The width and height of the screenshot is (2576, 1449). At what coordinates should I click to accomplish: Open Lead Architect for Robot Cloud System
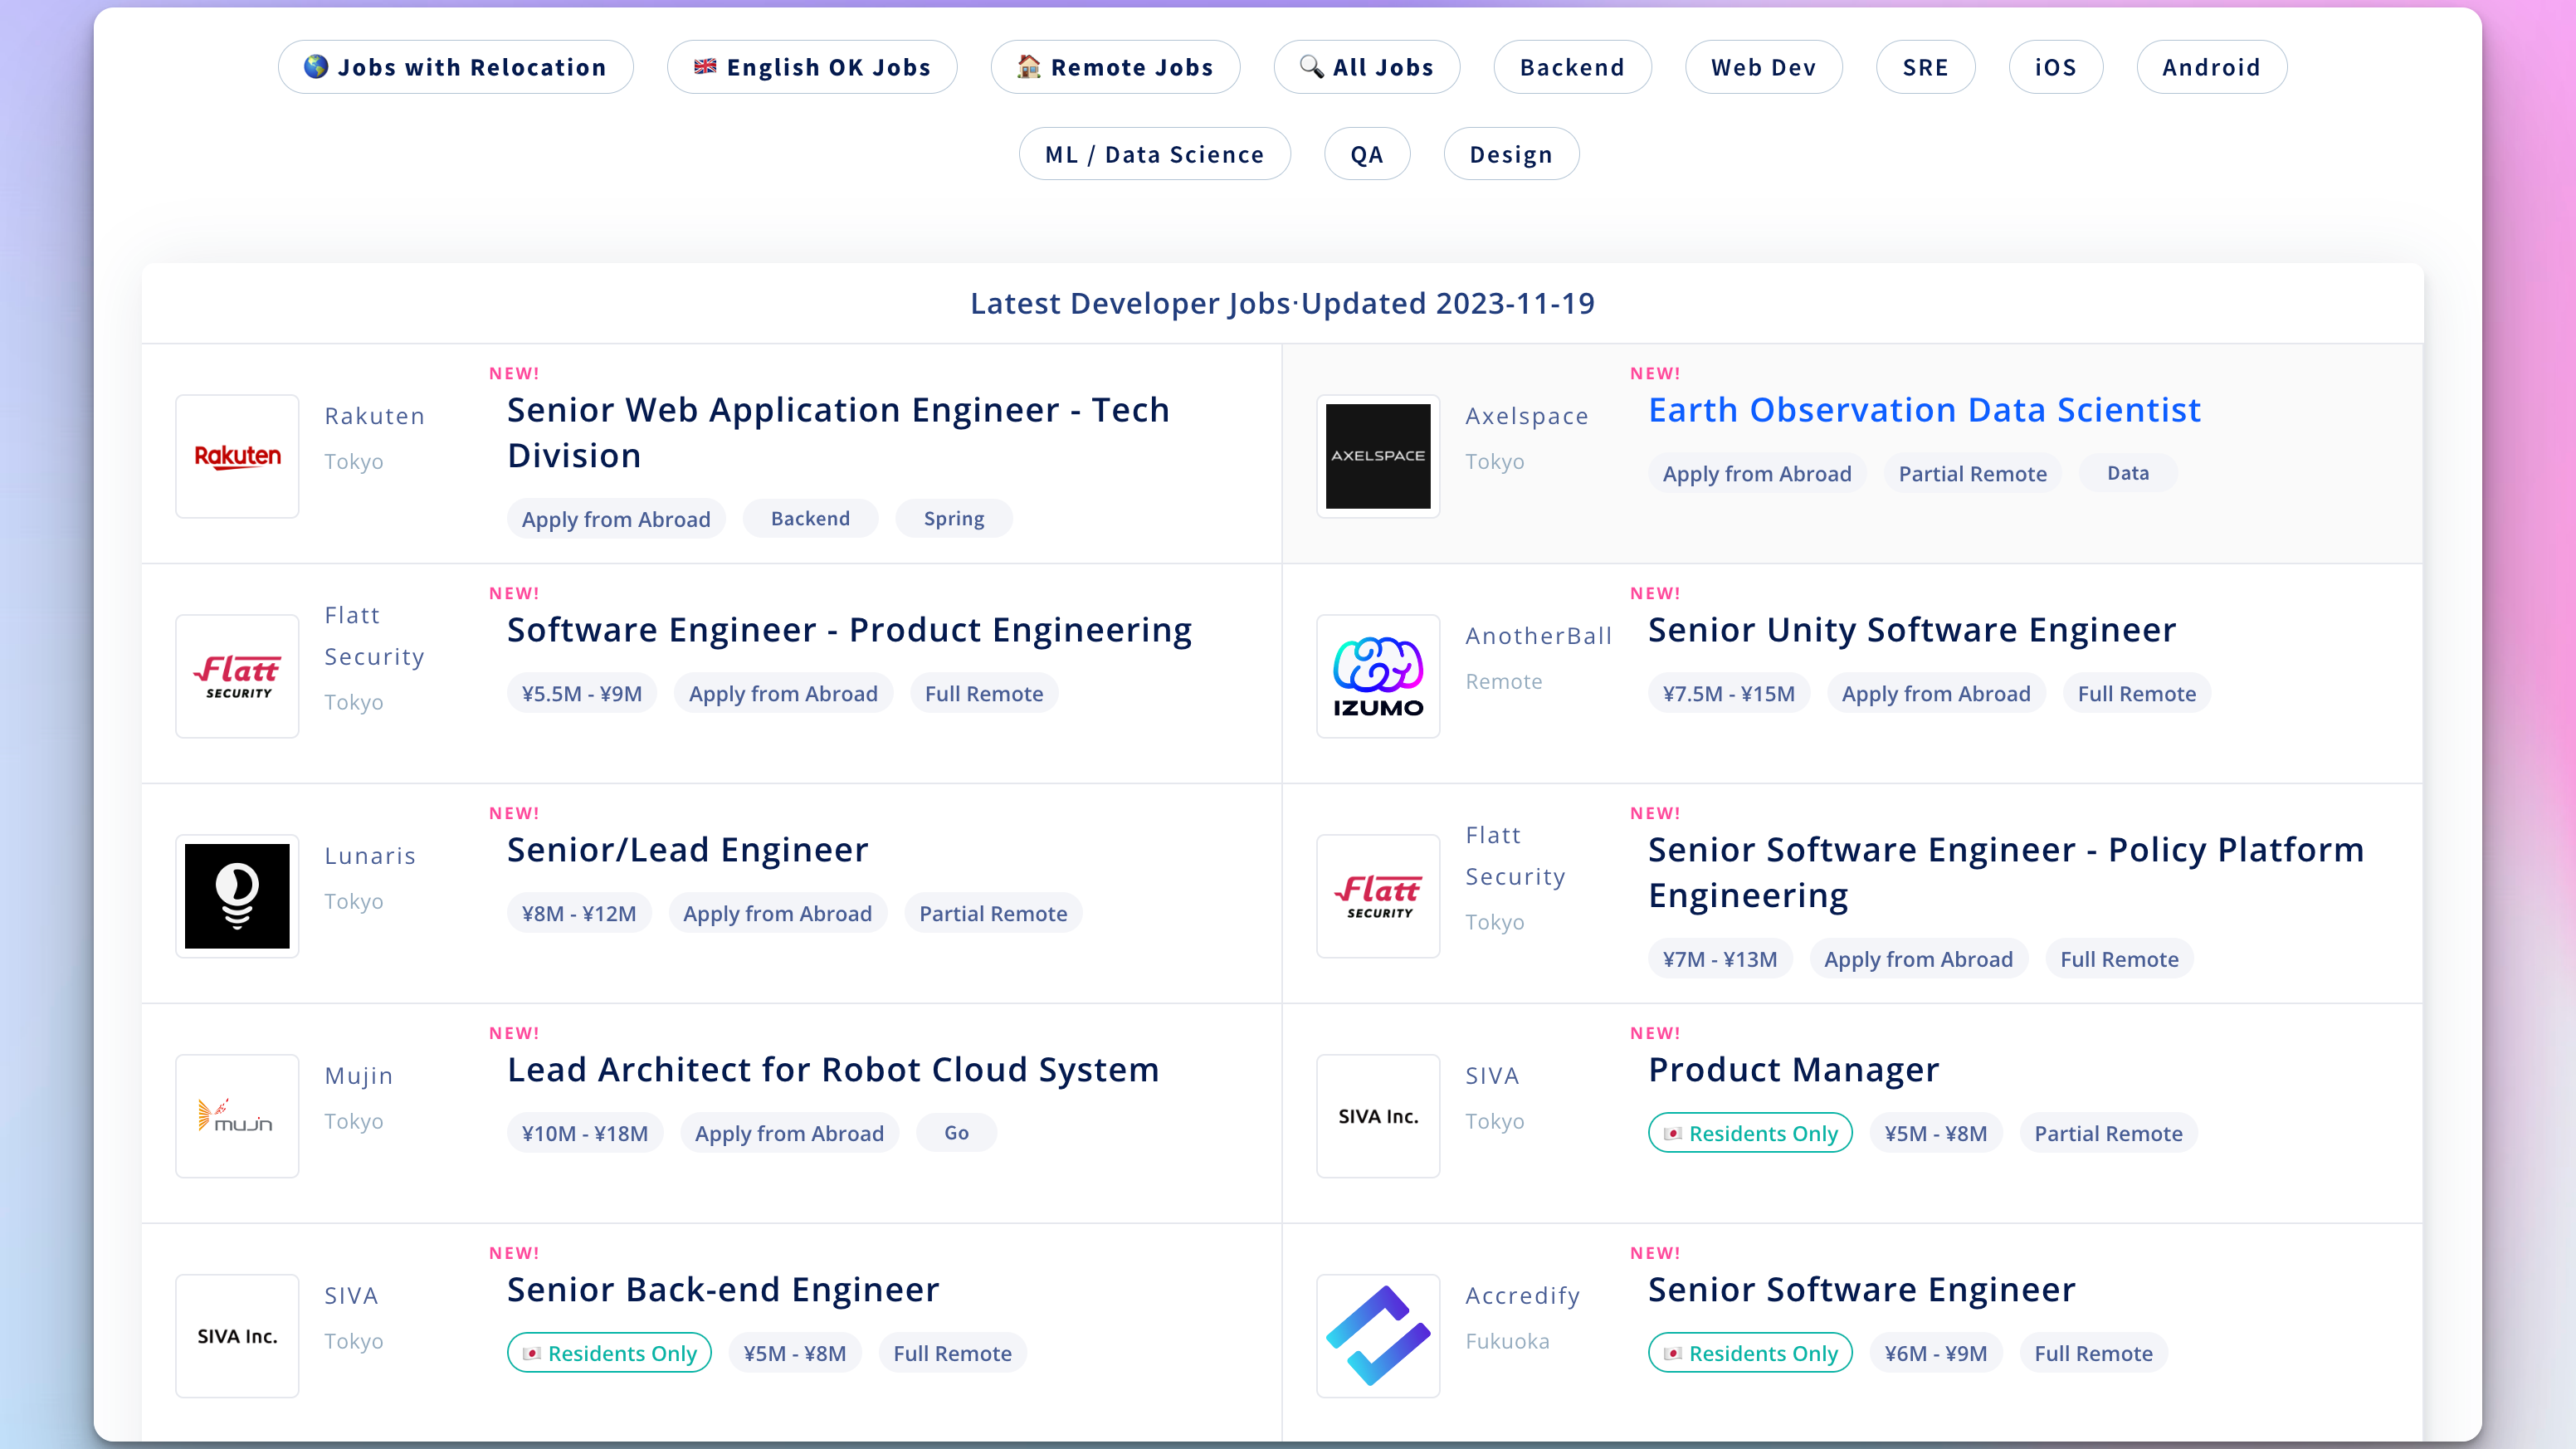coord(833,1070)
